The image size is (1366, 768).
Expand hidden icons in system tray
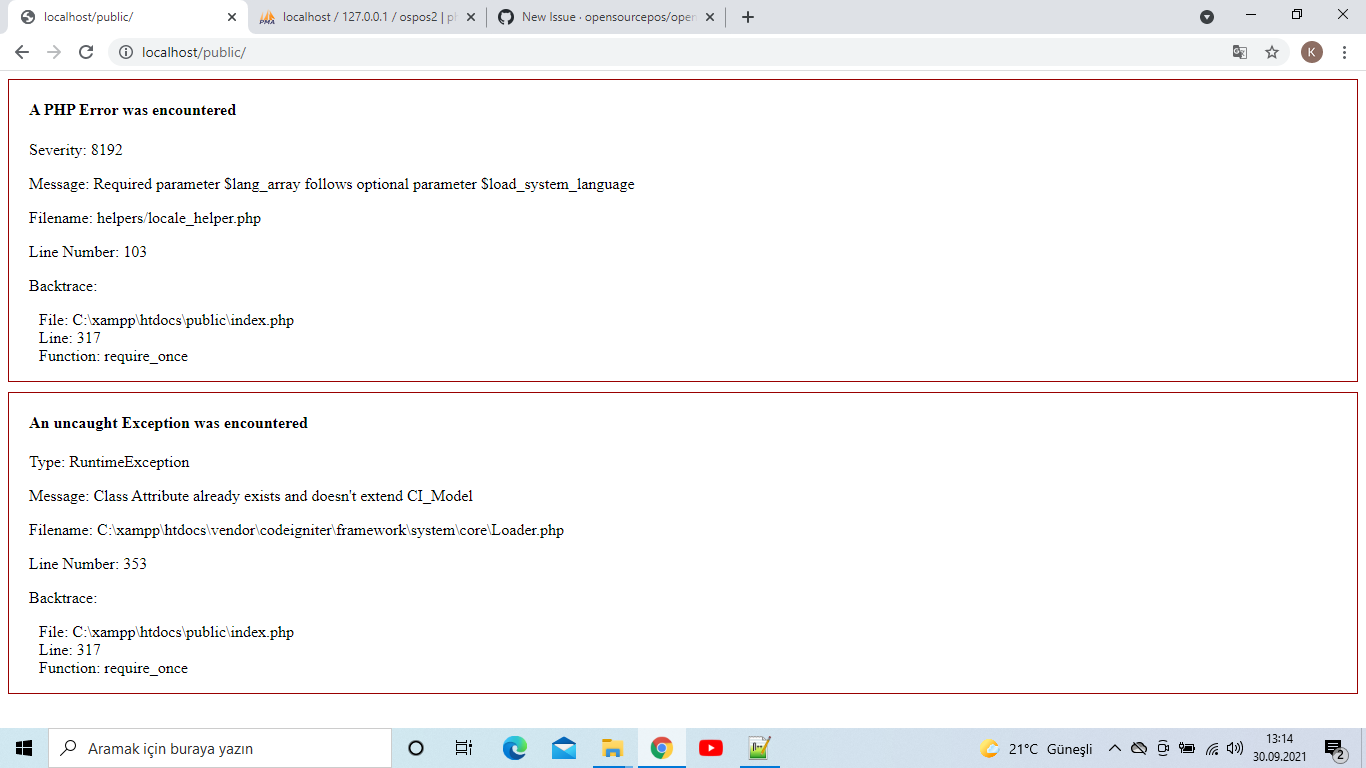point(1114,747)
